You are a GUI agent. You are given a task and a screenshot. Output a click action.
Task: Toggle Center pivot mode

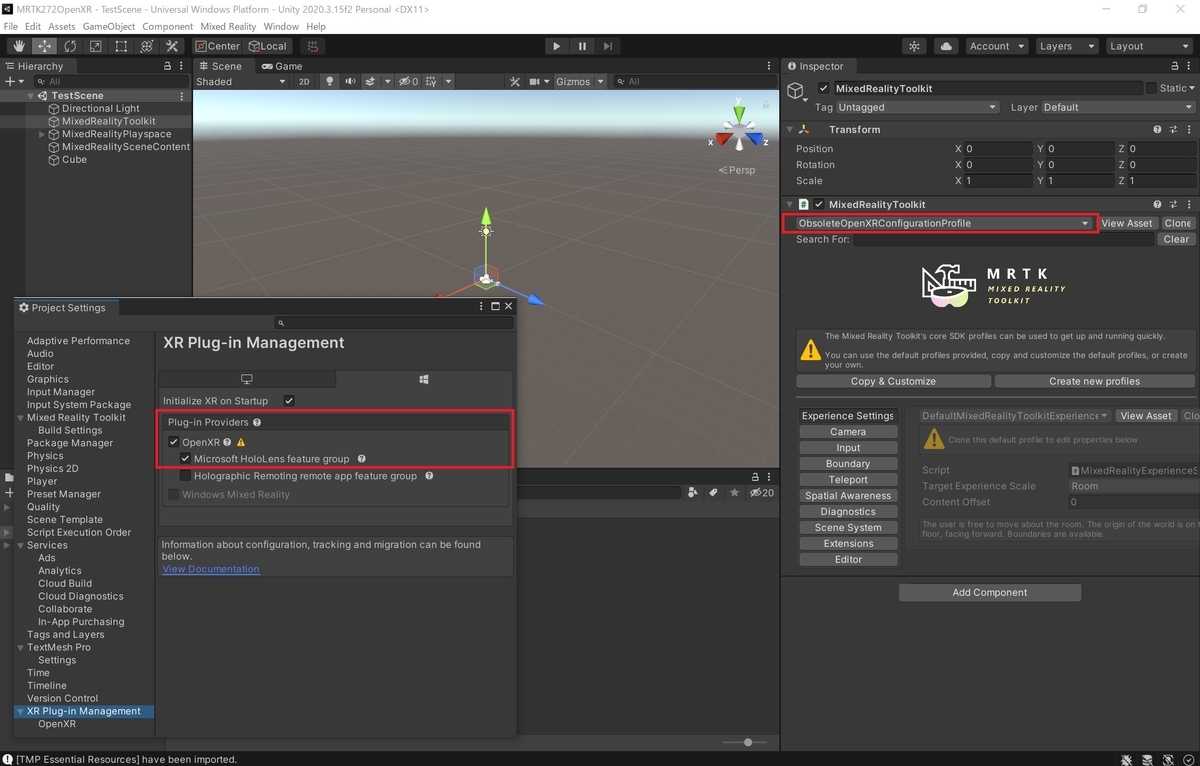217,46
